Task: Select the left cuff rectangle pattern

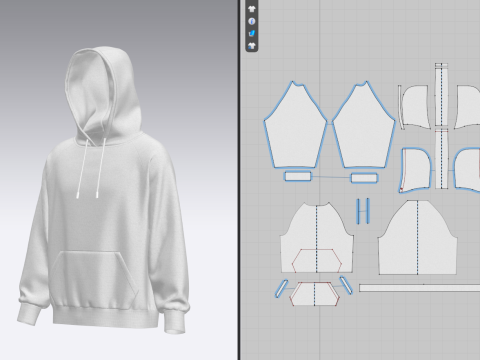Action: (x=298, y=176)
